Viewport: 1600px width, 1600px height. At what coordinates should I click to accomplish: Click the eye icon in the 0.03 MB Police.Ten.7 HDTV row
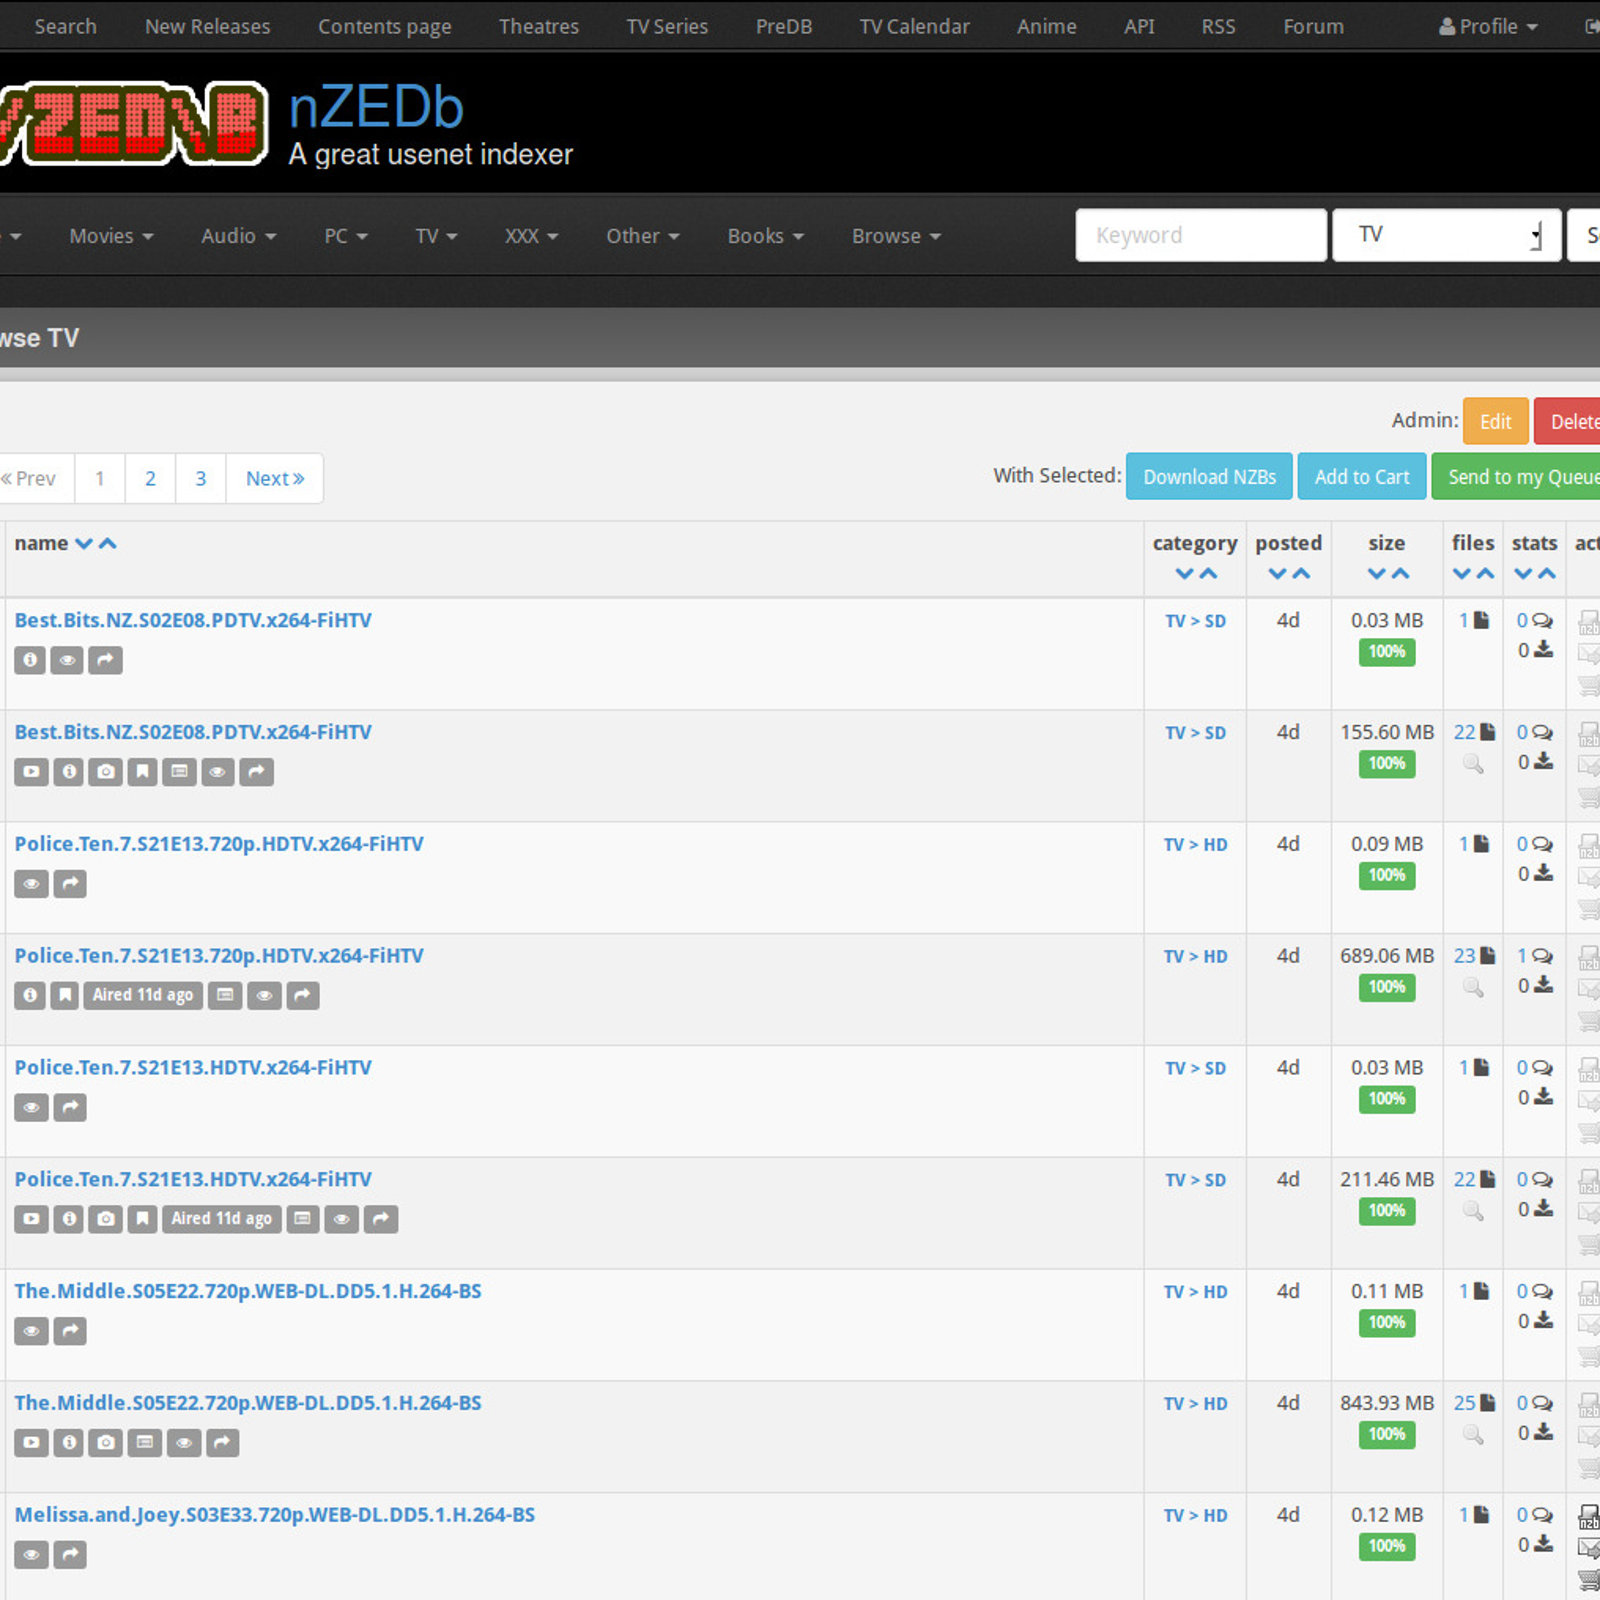32,1108
